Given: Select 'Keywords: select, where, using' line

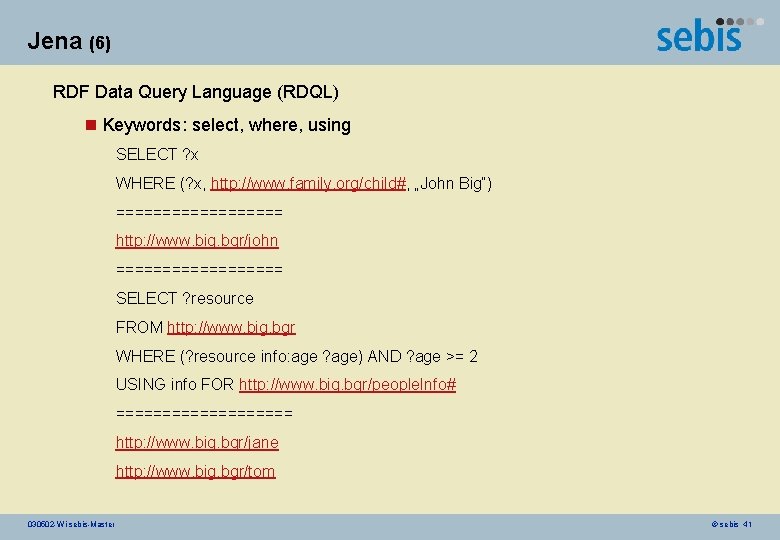Looking at the screenshot, I should coord(226,125).
